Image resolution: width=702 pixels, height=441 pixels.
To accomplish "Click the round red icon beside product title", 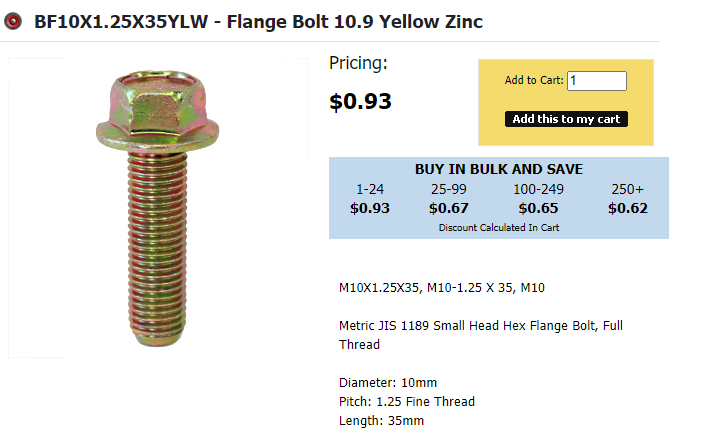I will coord(13,21).
